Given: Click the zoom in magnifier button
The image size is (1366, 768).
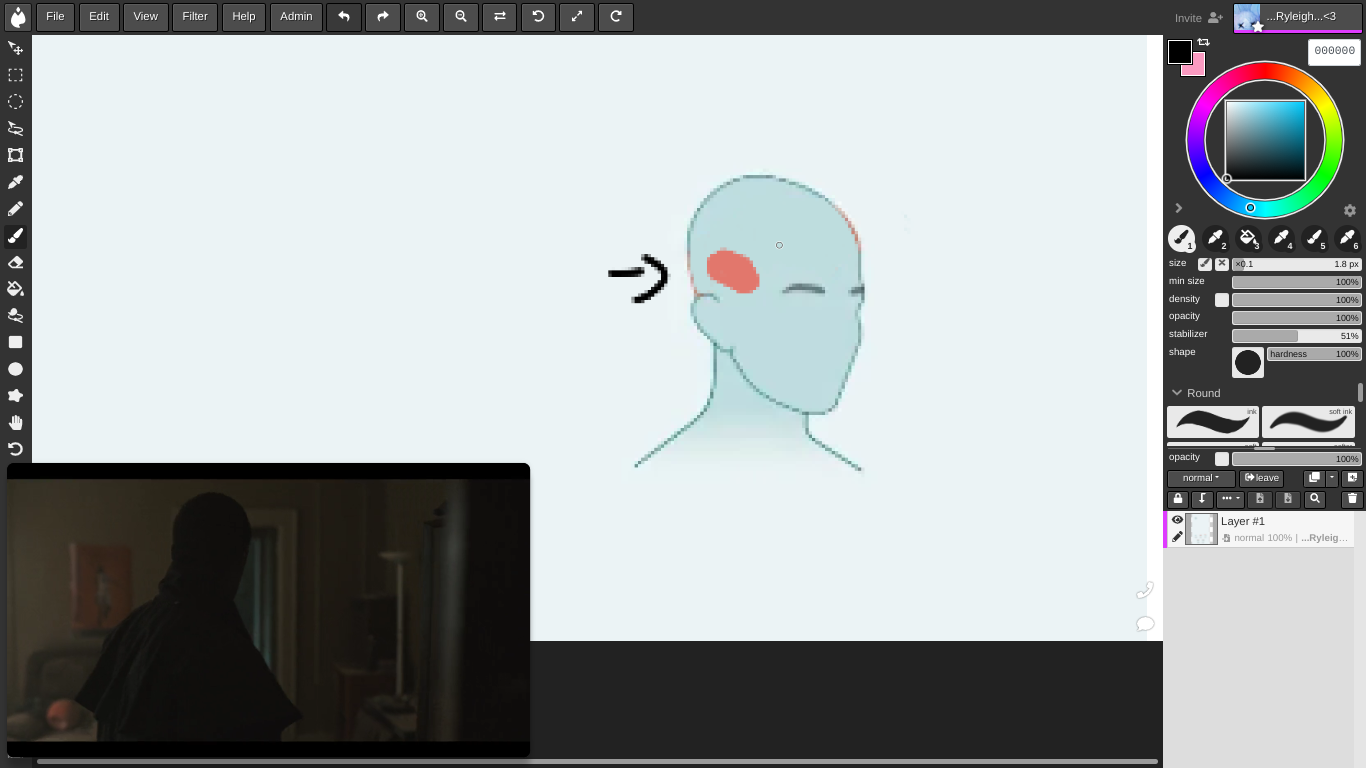Looking at the screenshot, I should [x=422, y=17].
